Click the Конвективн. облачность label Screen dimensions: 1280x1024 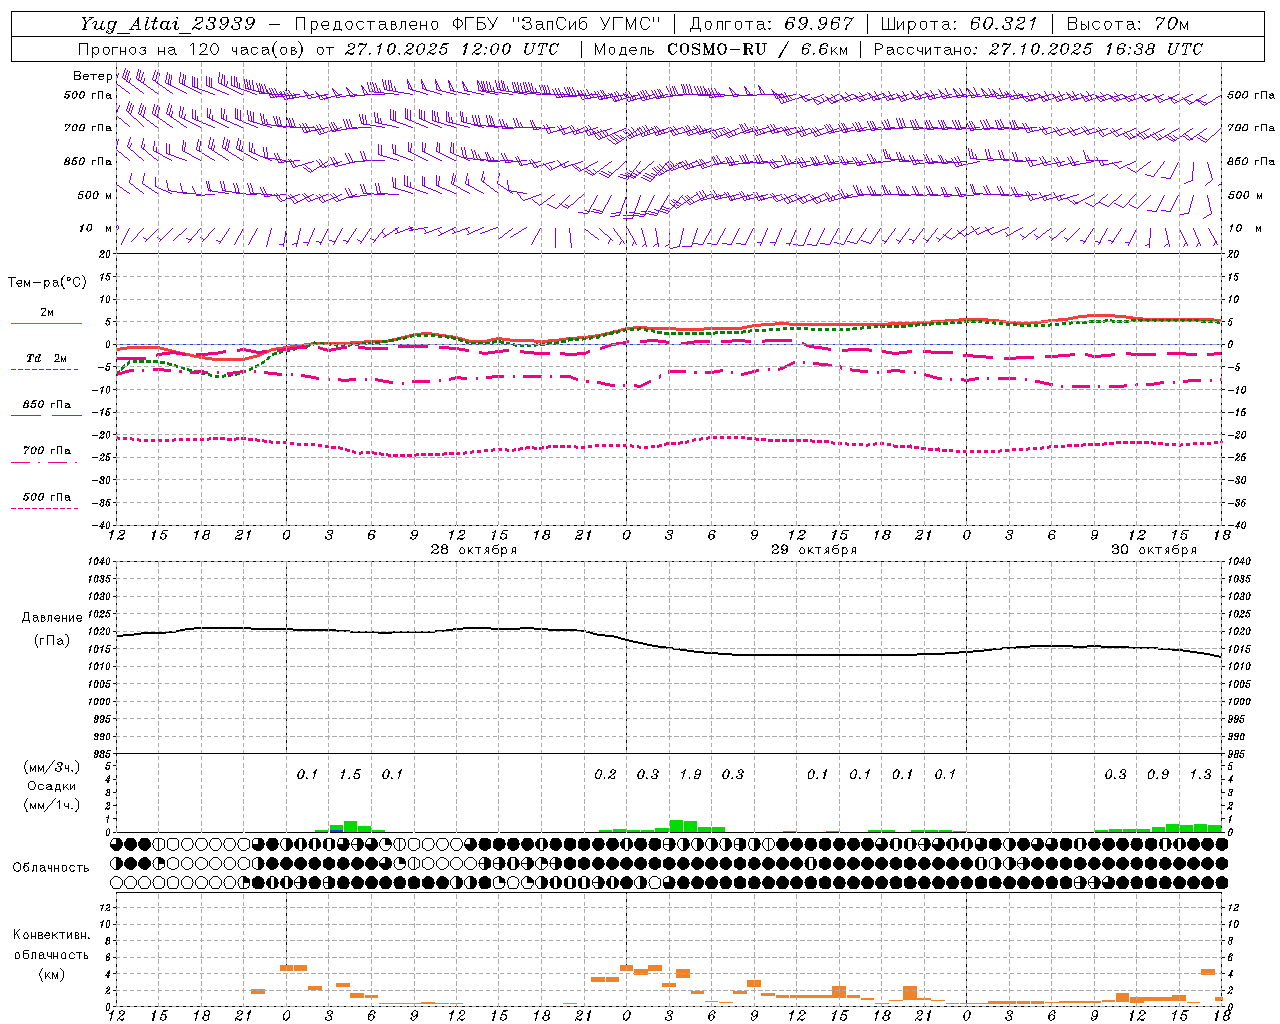tap(51, 945)
